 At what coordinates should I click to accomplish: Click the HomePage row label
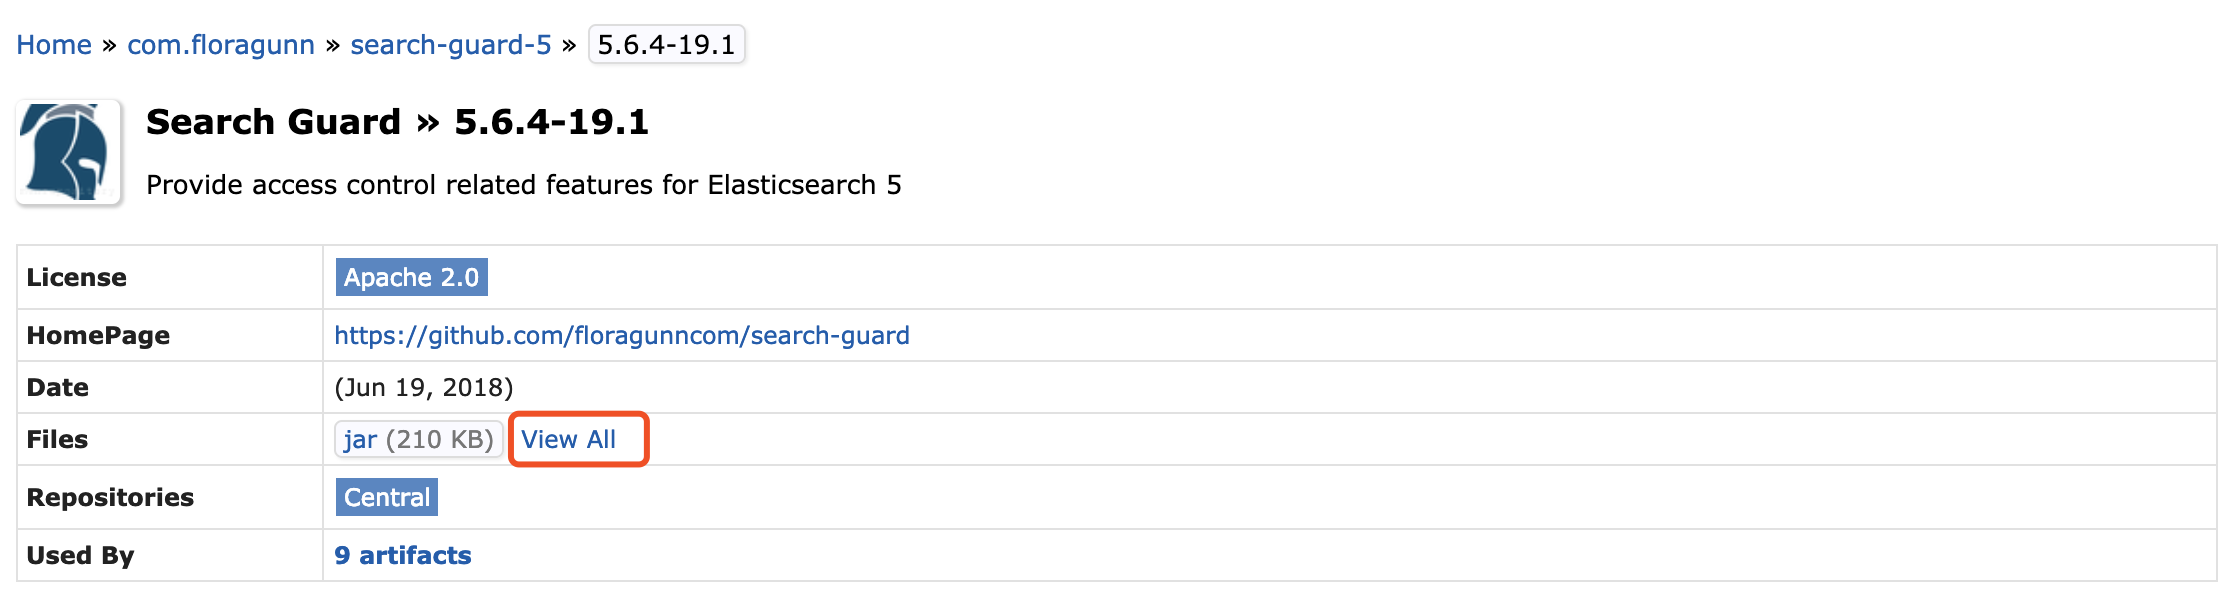click(x=99, y=335)
